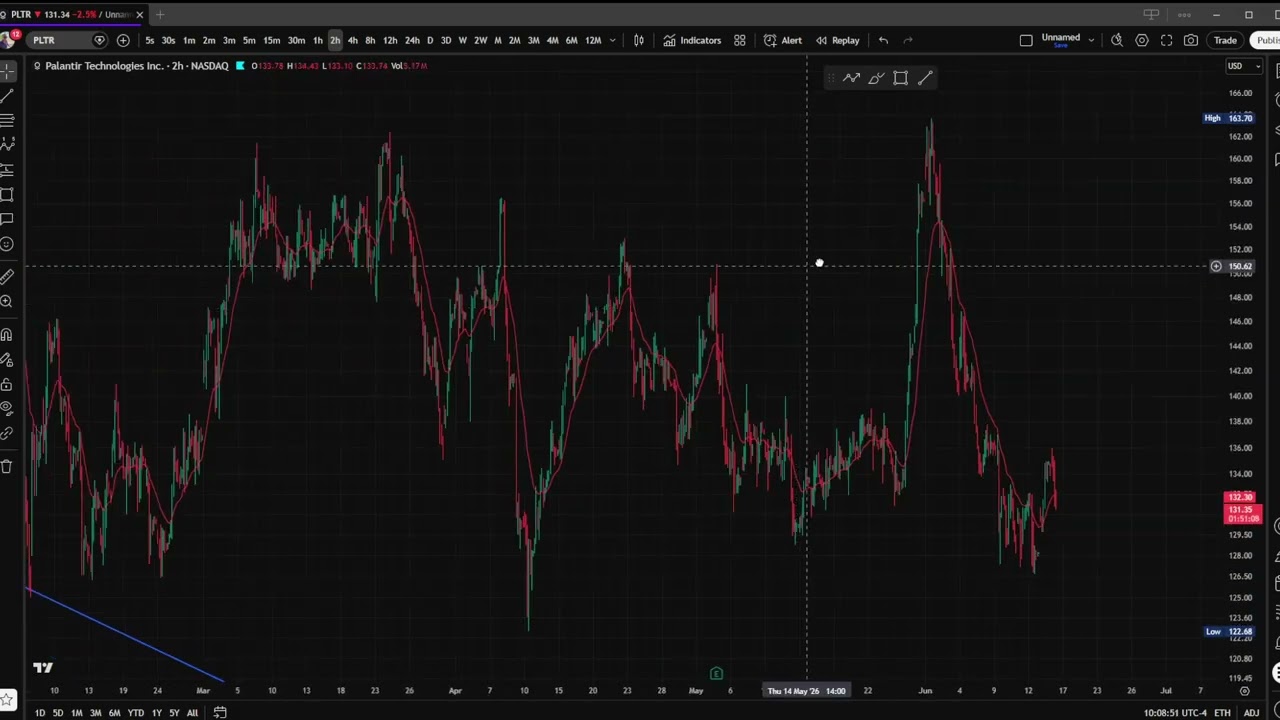Toggle ETH extended hours session
Viewport: 1280px width, 720px height.
[1222, 713]
